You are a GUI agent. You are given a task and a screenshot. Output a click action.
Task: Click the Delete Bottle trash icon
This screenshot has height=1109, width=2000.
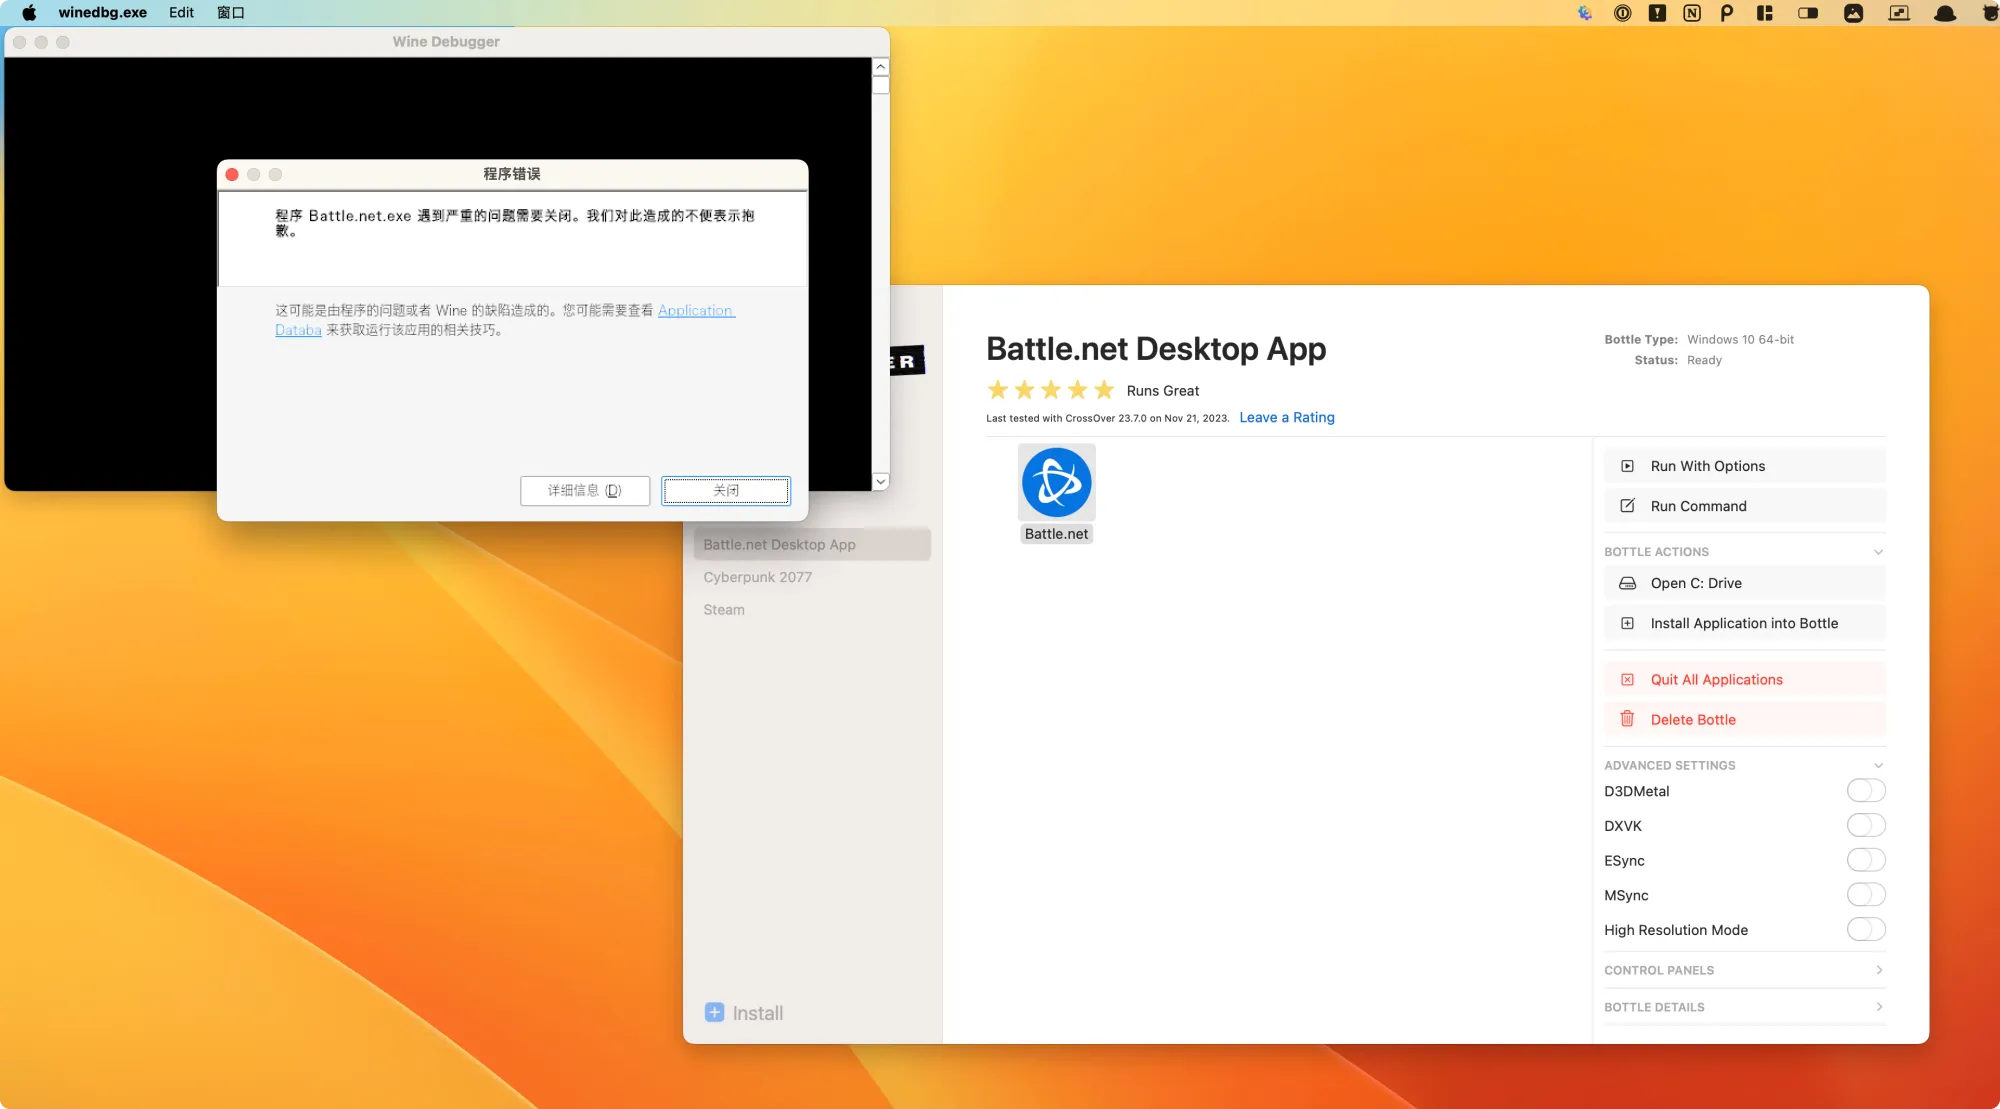1627,719
